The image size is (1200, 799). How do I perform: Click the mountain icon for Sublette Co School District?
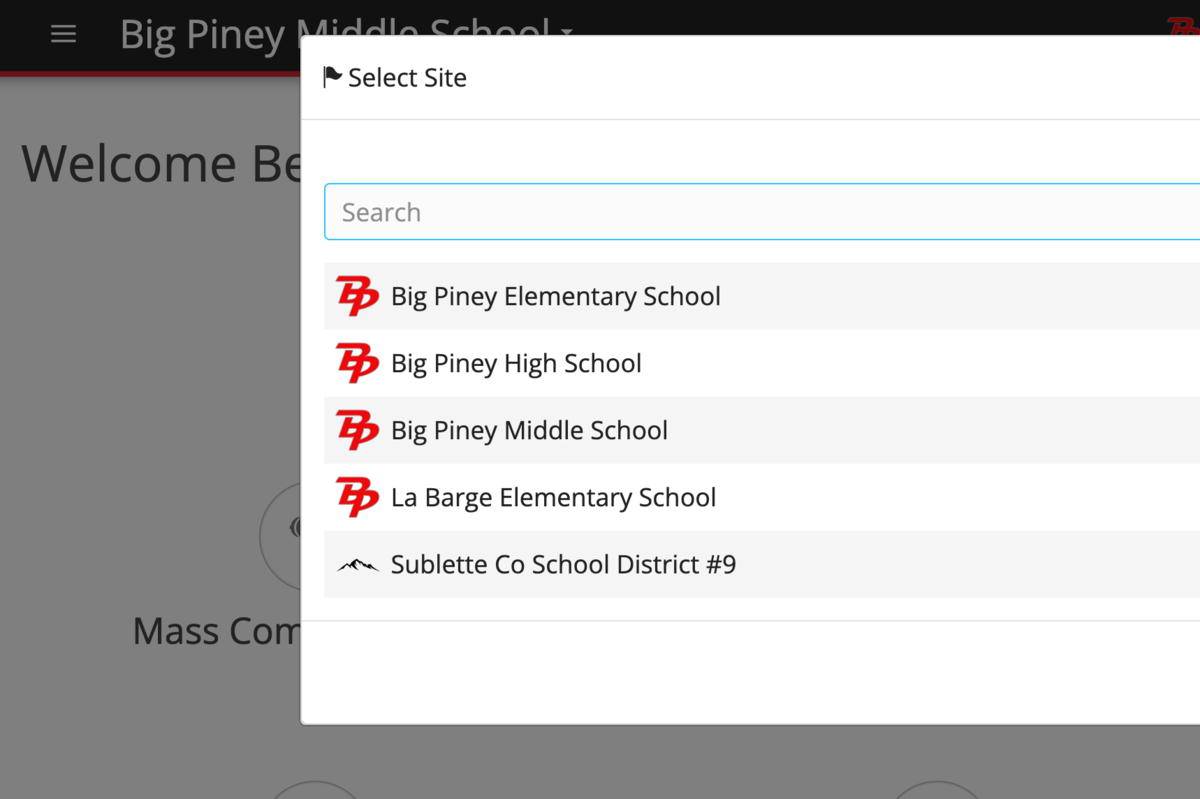(357, 564)
